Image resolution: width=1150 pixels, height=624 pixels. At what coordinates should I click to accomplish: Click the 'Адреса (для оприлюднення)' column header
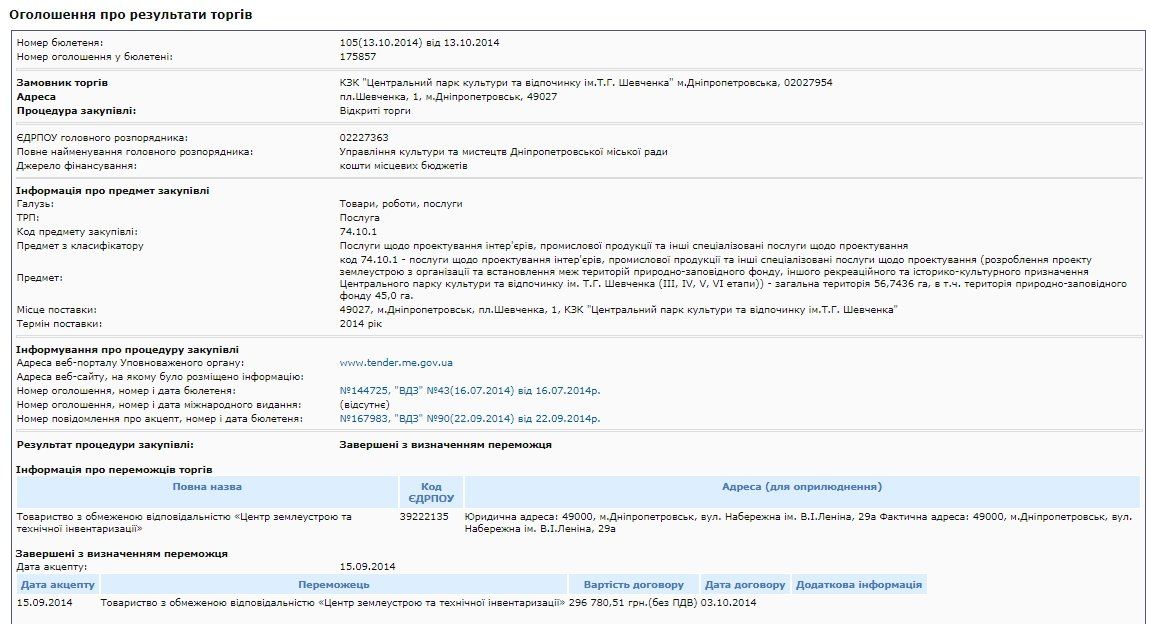tap(802, 487)
